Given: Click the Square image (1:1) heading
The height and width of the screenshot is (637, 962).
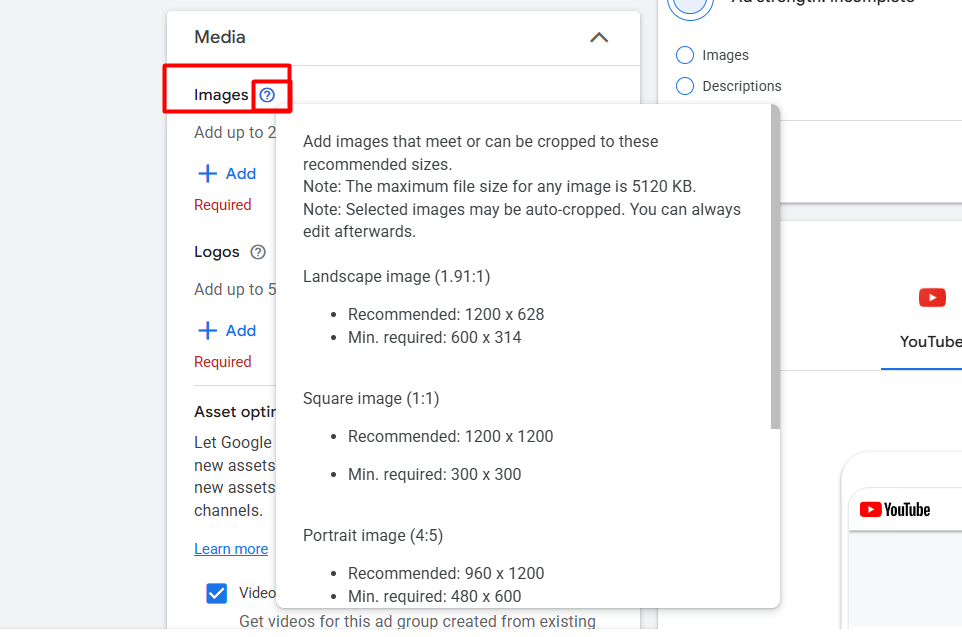Looking at the screenshot, I should click(x=371, y=398).
